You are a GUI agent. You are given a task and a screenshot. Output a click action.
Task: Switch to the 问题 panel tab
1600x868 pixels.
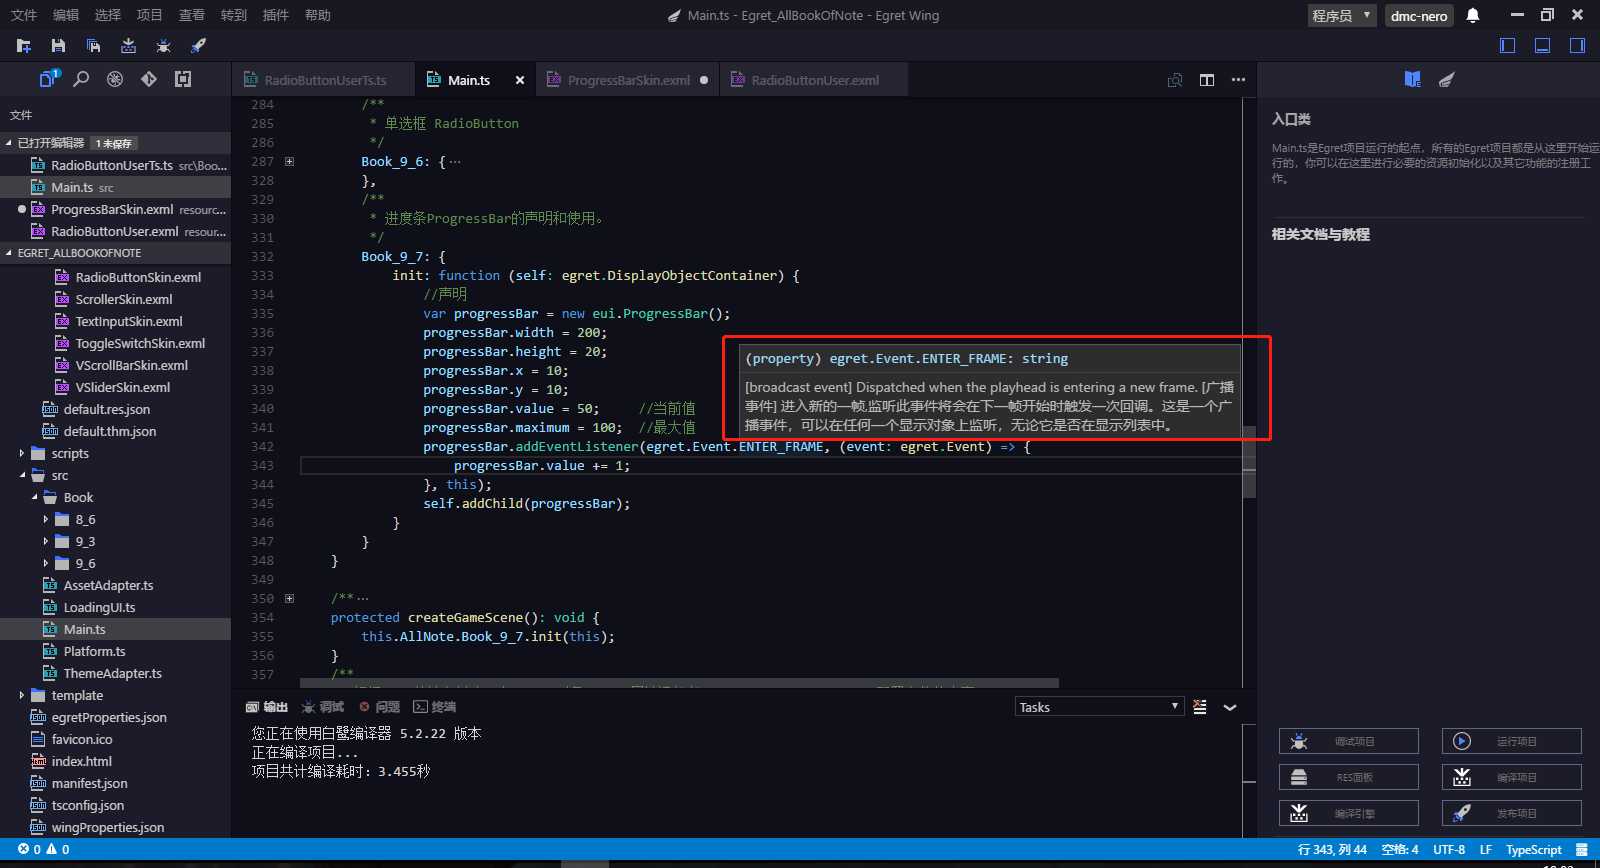(379, 707)
